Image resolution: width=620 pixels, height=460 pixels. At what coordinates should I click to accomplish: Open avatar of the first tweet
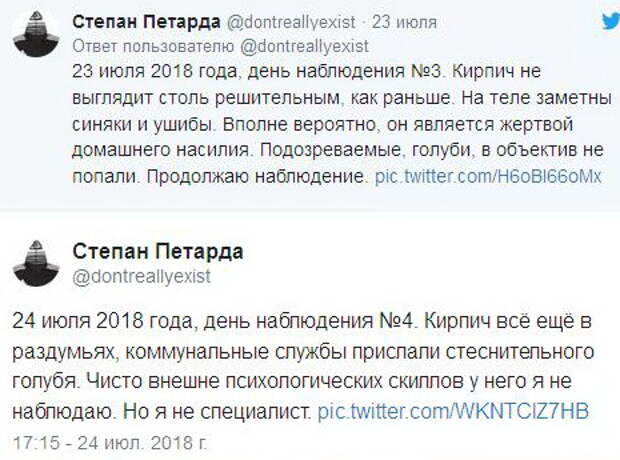(36, 34)
